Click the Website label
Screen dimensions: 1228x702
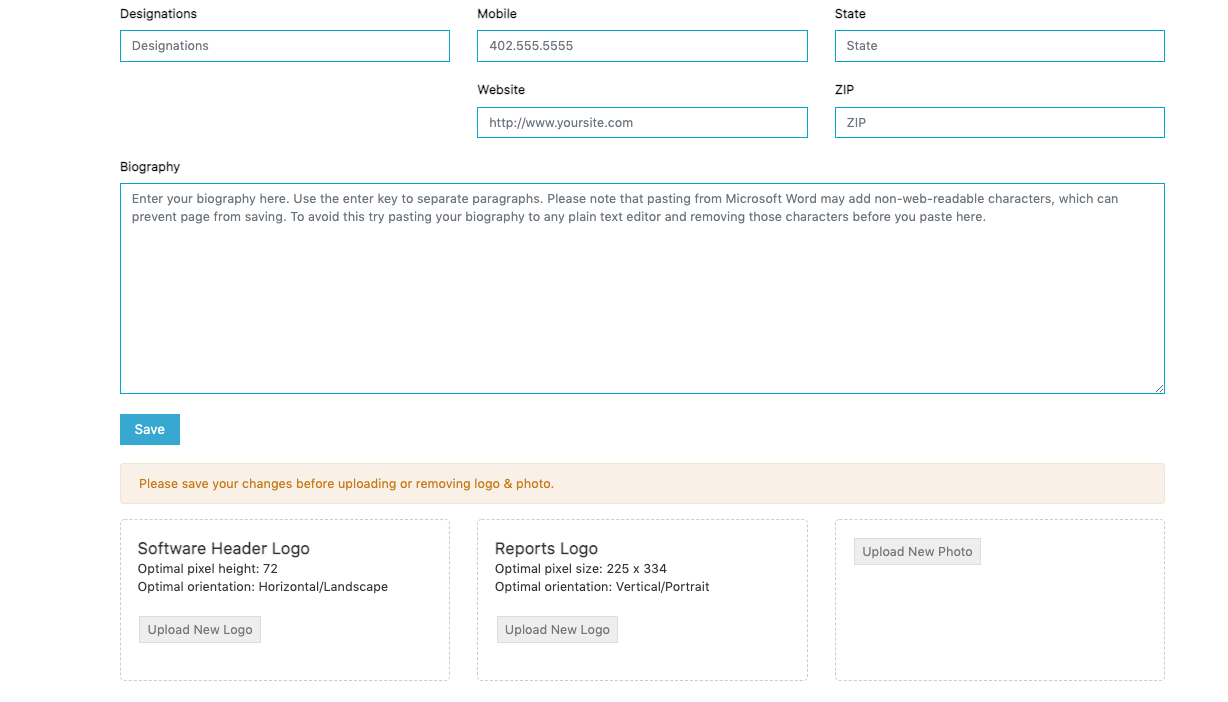(501, 90)
